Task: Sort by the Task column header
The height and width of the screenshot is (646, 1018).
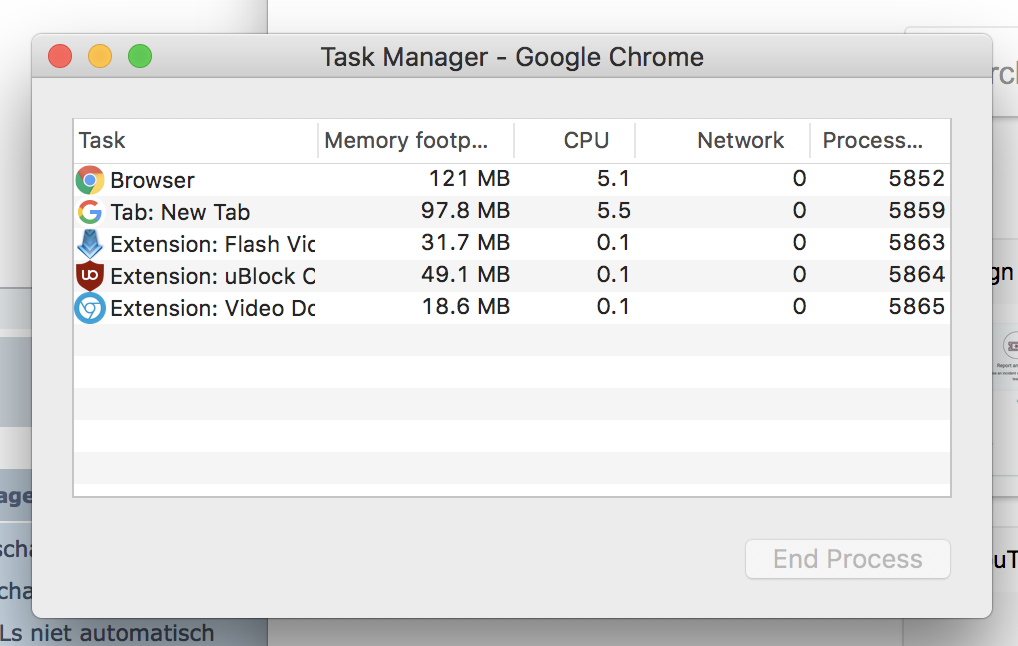Action: coord(195,140)
